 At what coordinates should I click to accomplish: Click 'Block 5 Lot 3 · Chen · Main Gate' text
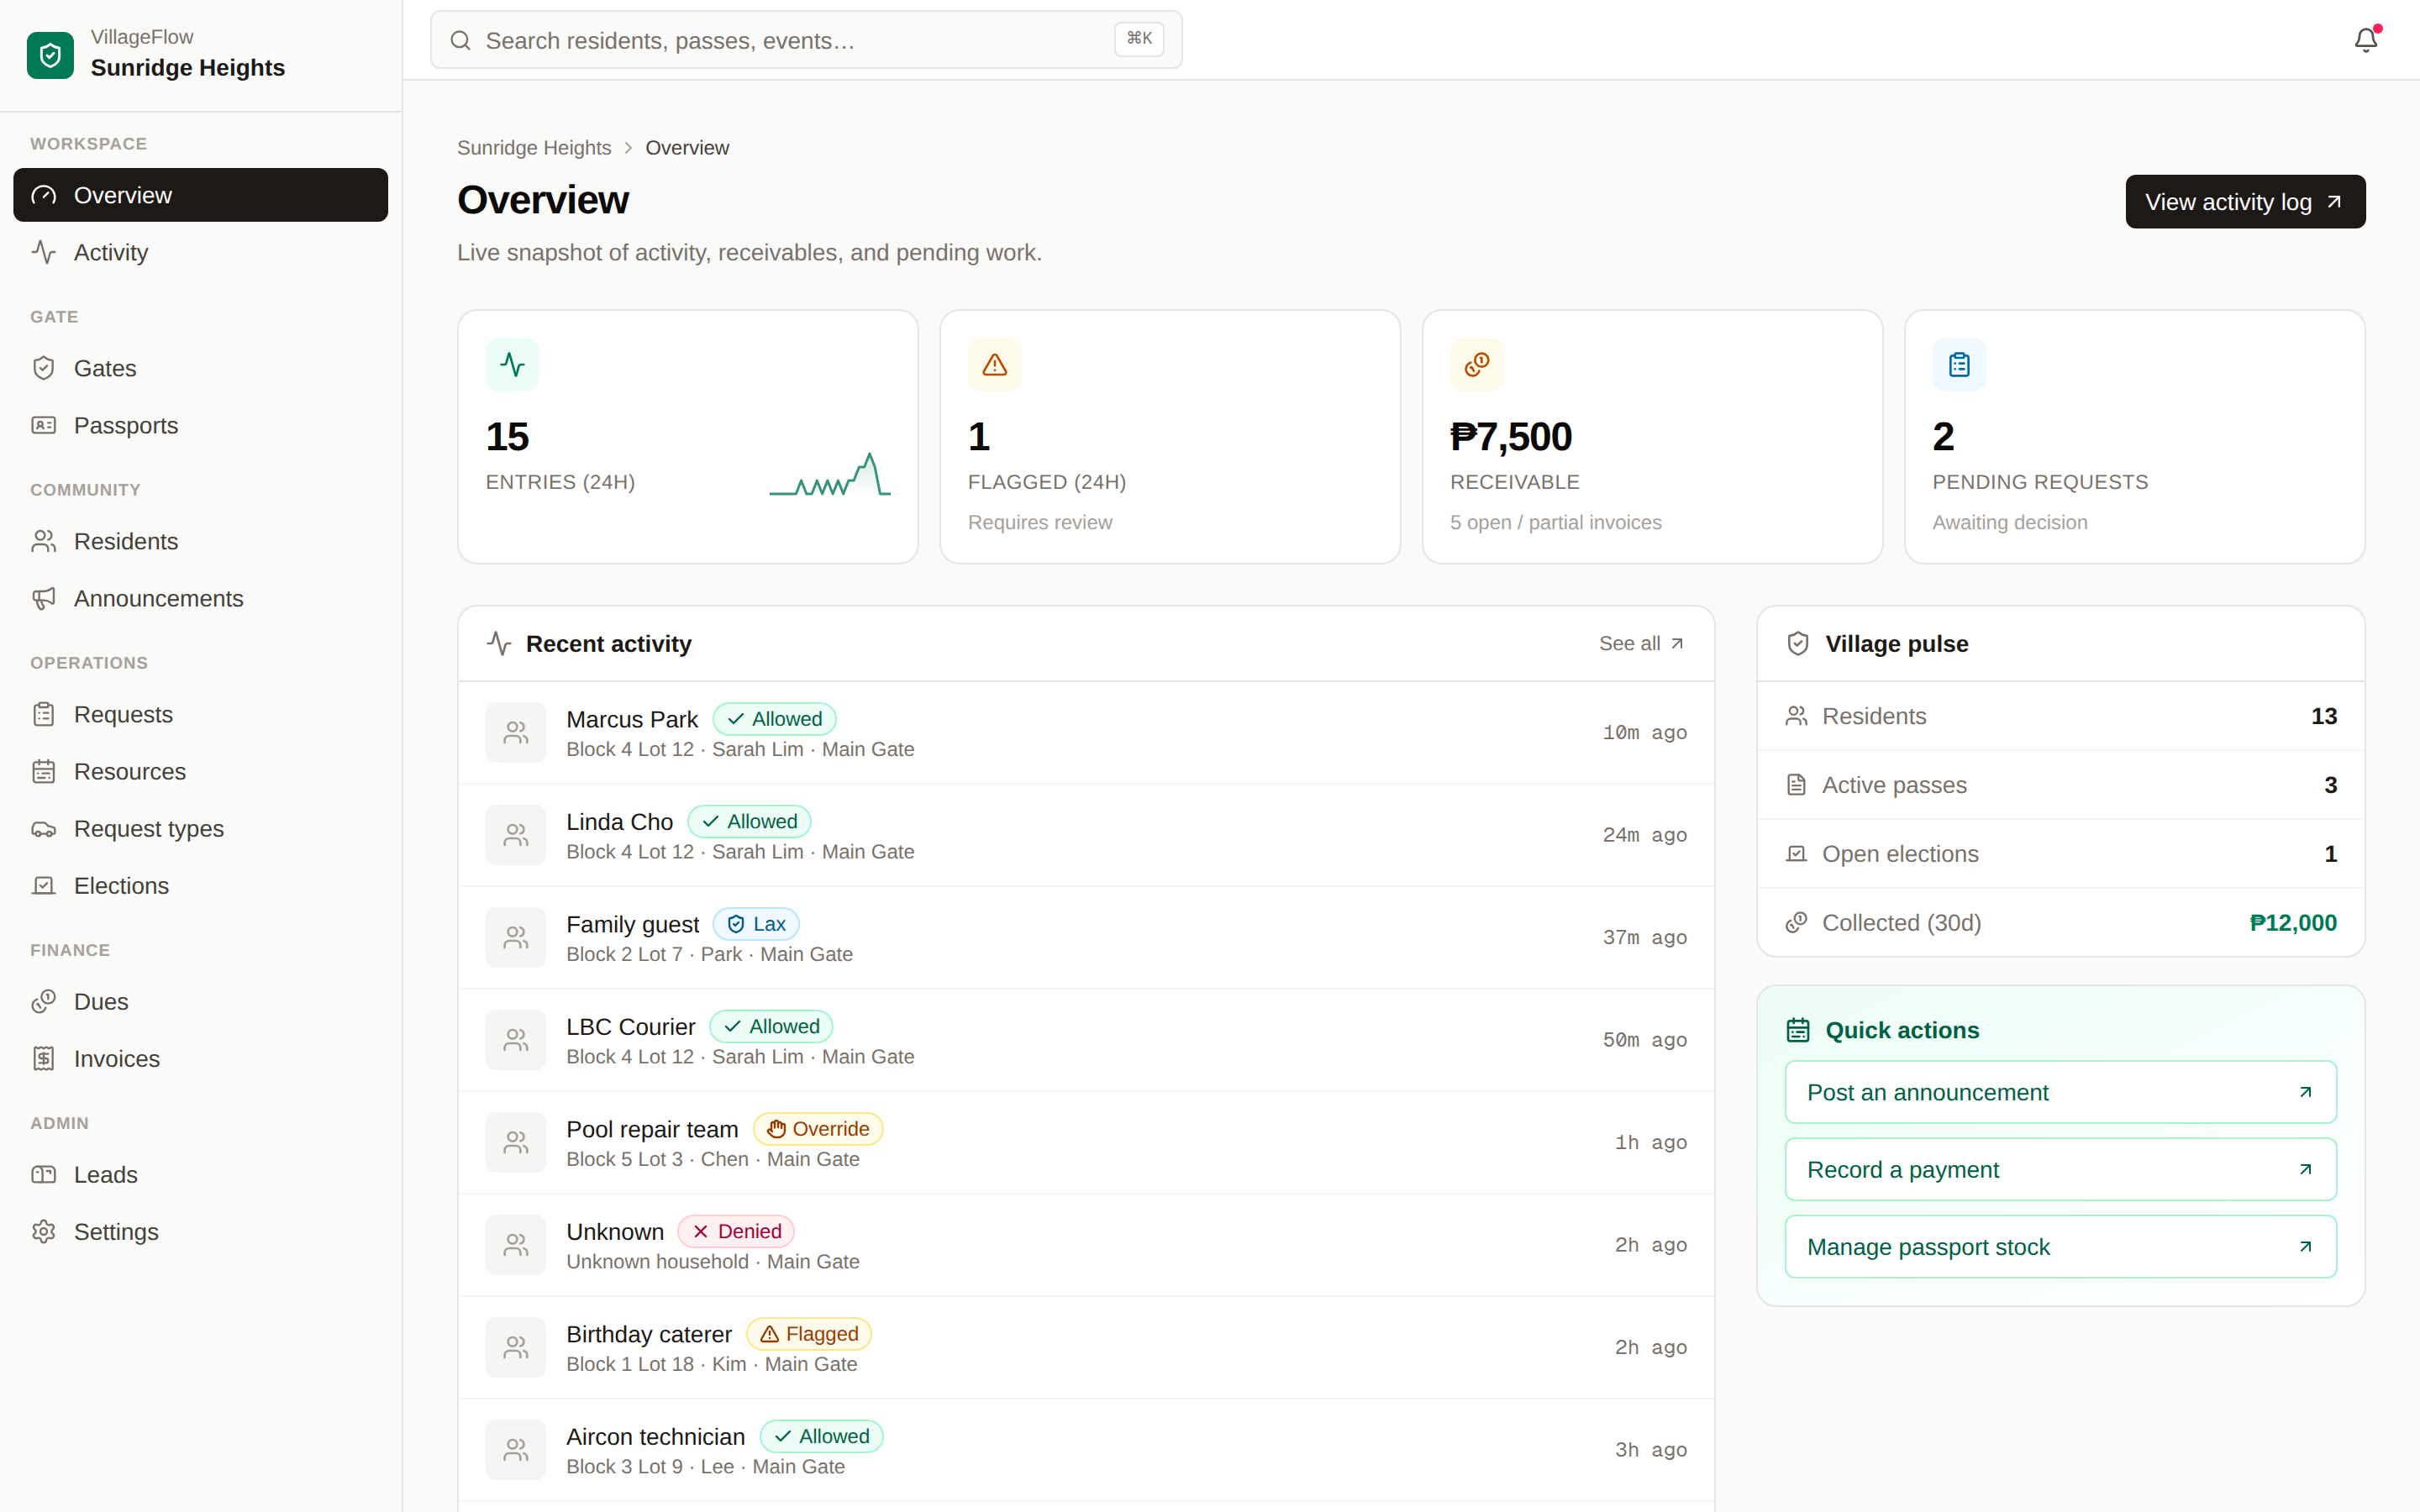[x=712, y=1159]
